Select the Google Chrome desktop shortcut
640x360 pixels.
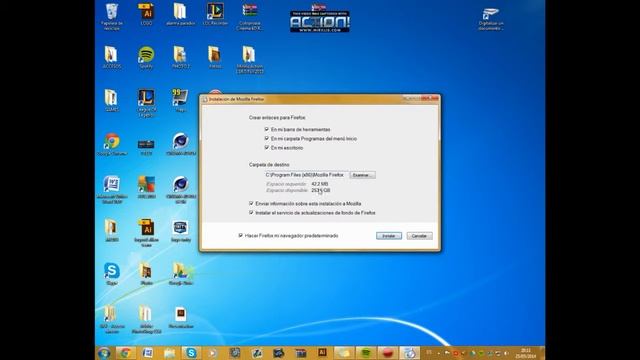coord(112,144)
